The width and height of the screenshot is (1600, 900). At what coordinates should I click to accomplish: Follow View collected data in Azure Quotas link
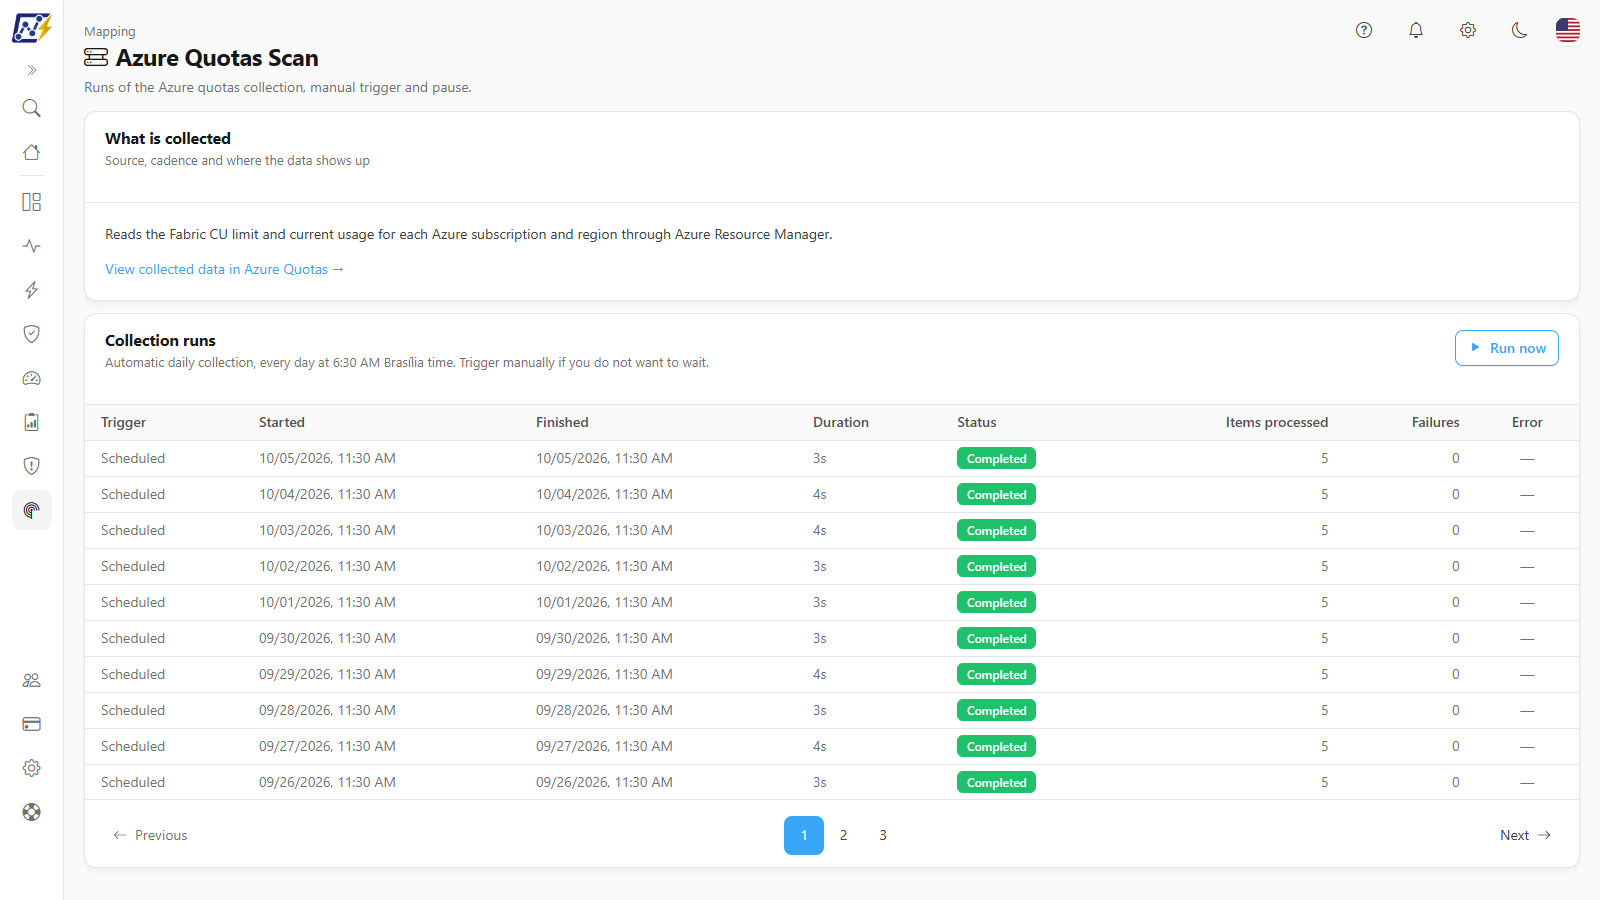224,269
